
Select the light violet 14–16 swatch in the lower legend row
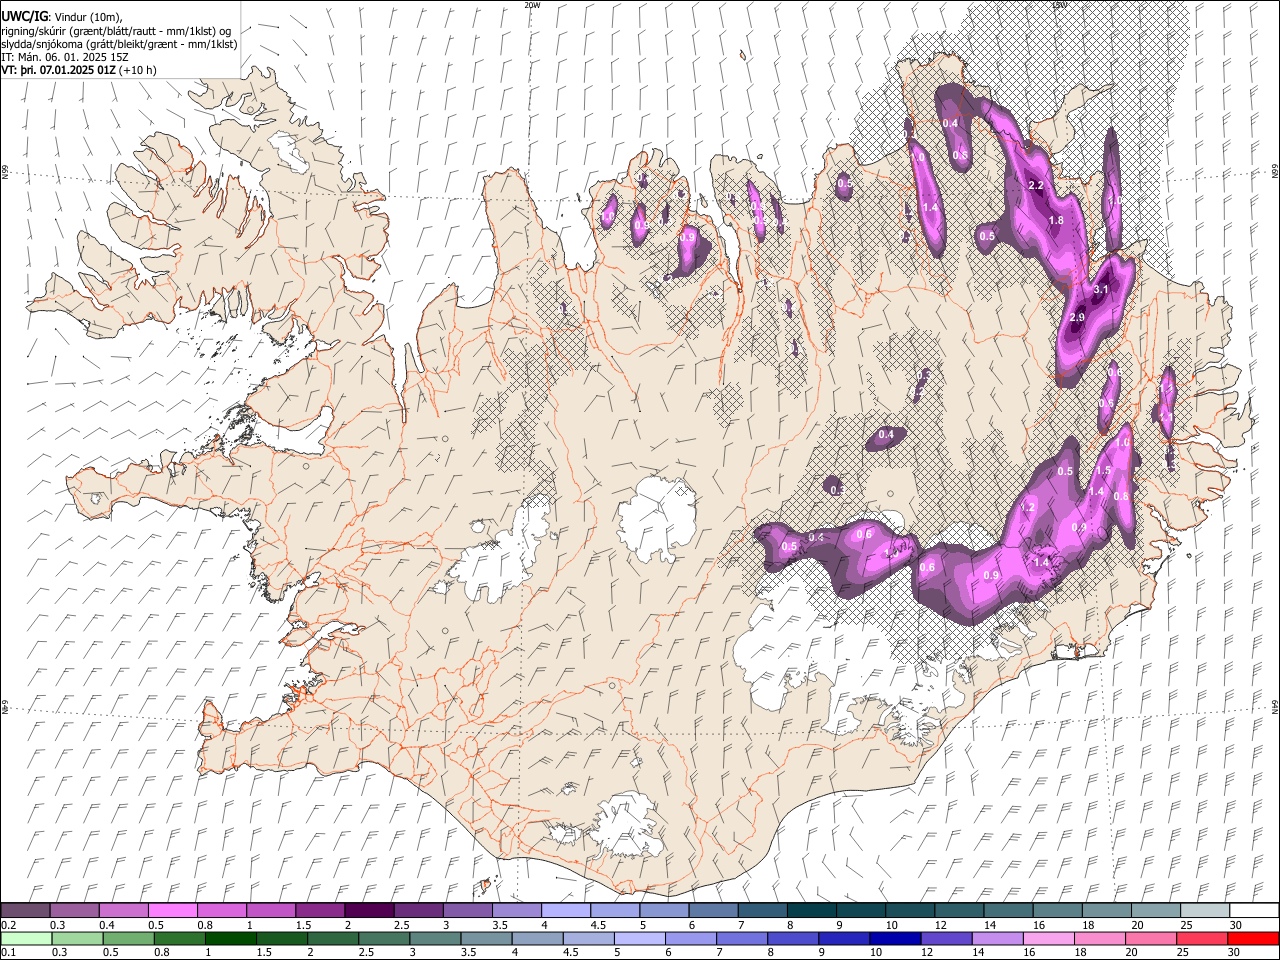[996, 938]
